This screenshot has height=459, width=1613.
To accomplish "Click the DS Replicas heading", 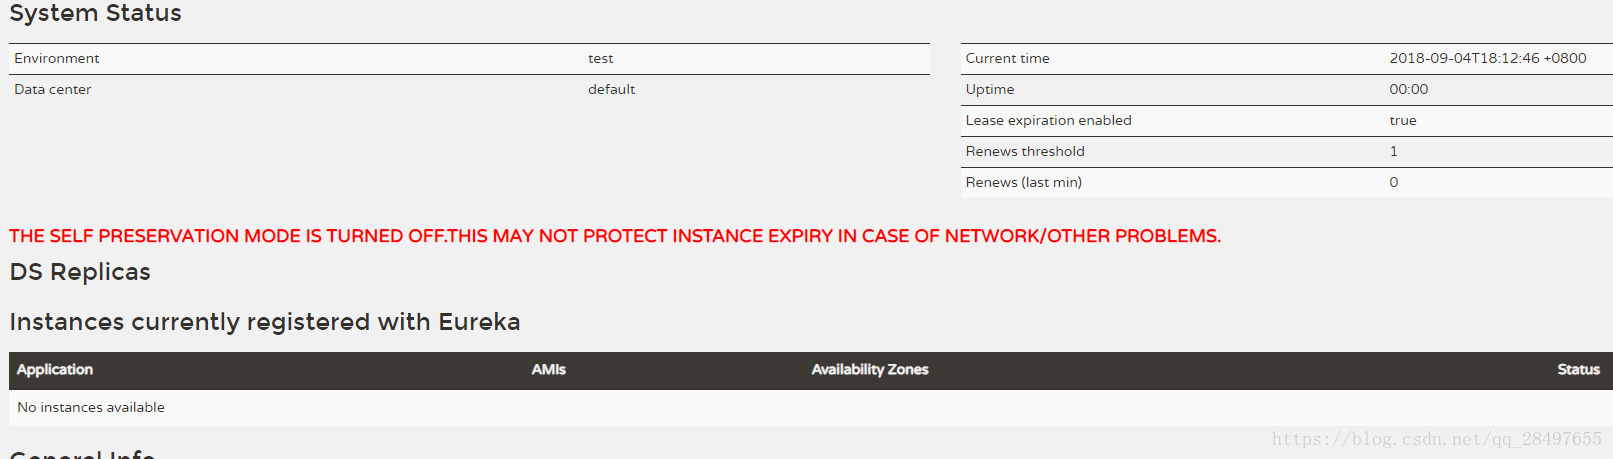I will [x=80, y=272].
